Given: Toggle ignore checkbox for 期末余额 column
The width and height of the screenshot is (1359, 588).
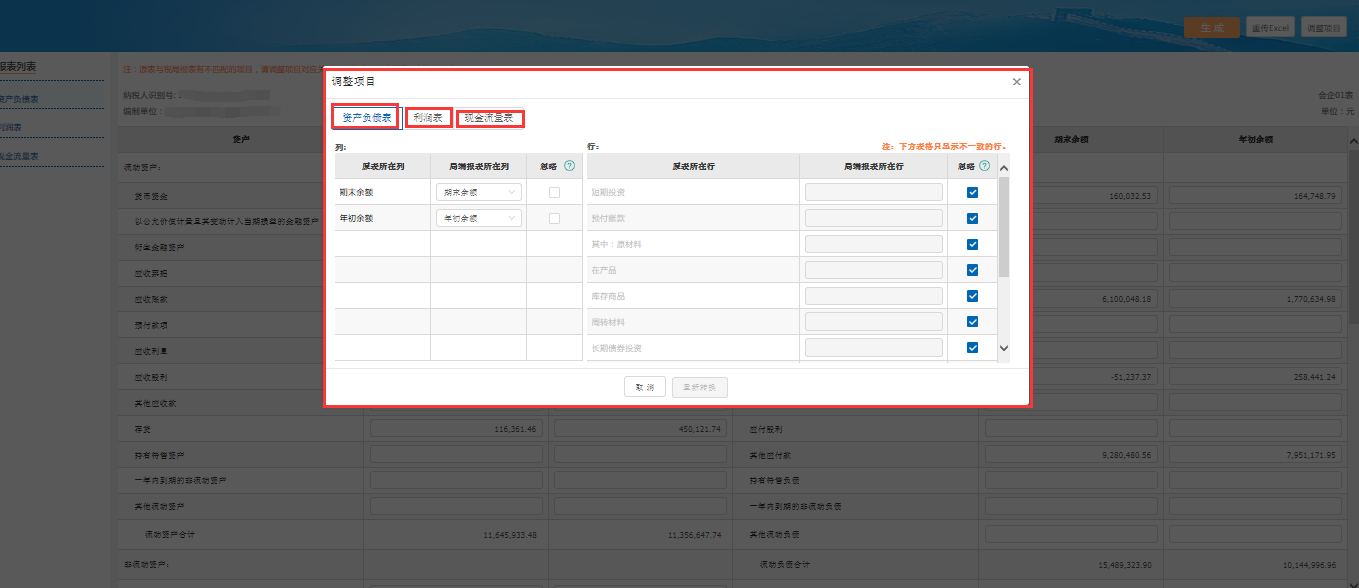Looking at the screenshot, I should pyautogui.click(x=554, y=192).
